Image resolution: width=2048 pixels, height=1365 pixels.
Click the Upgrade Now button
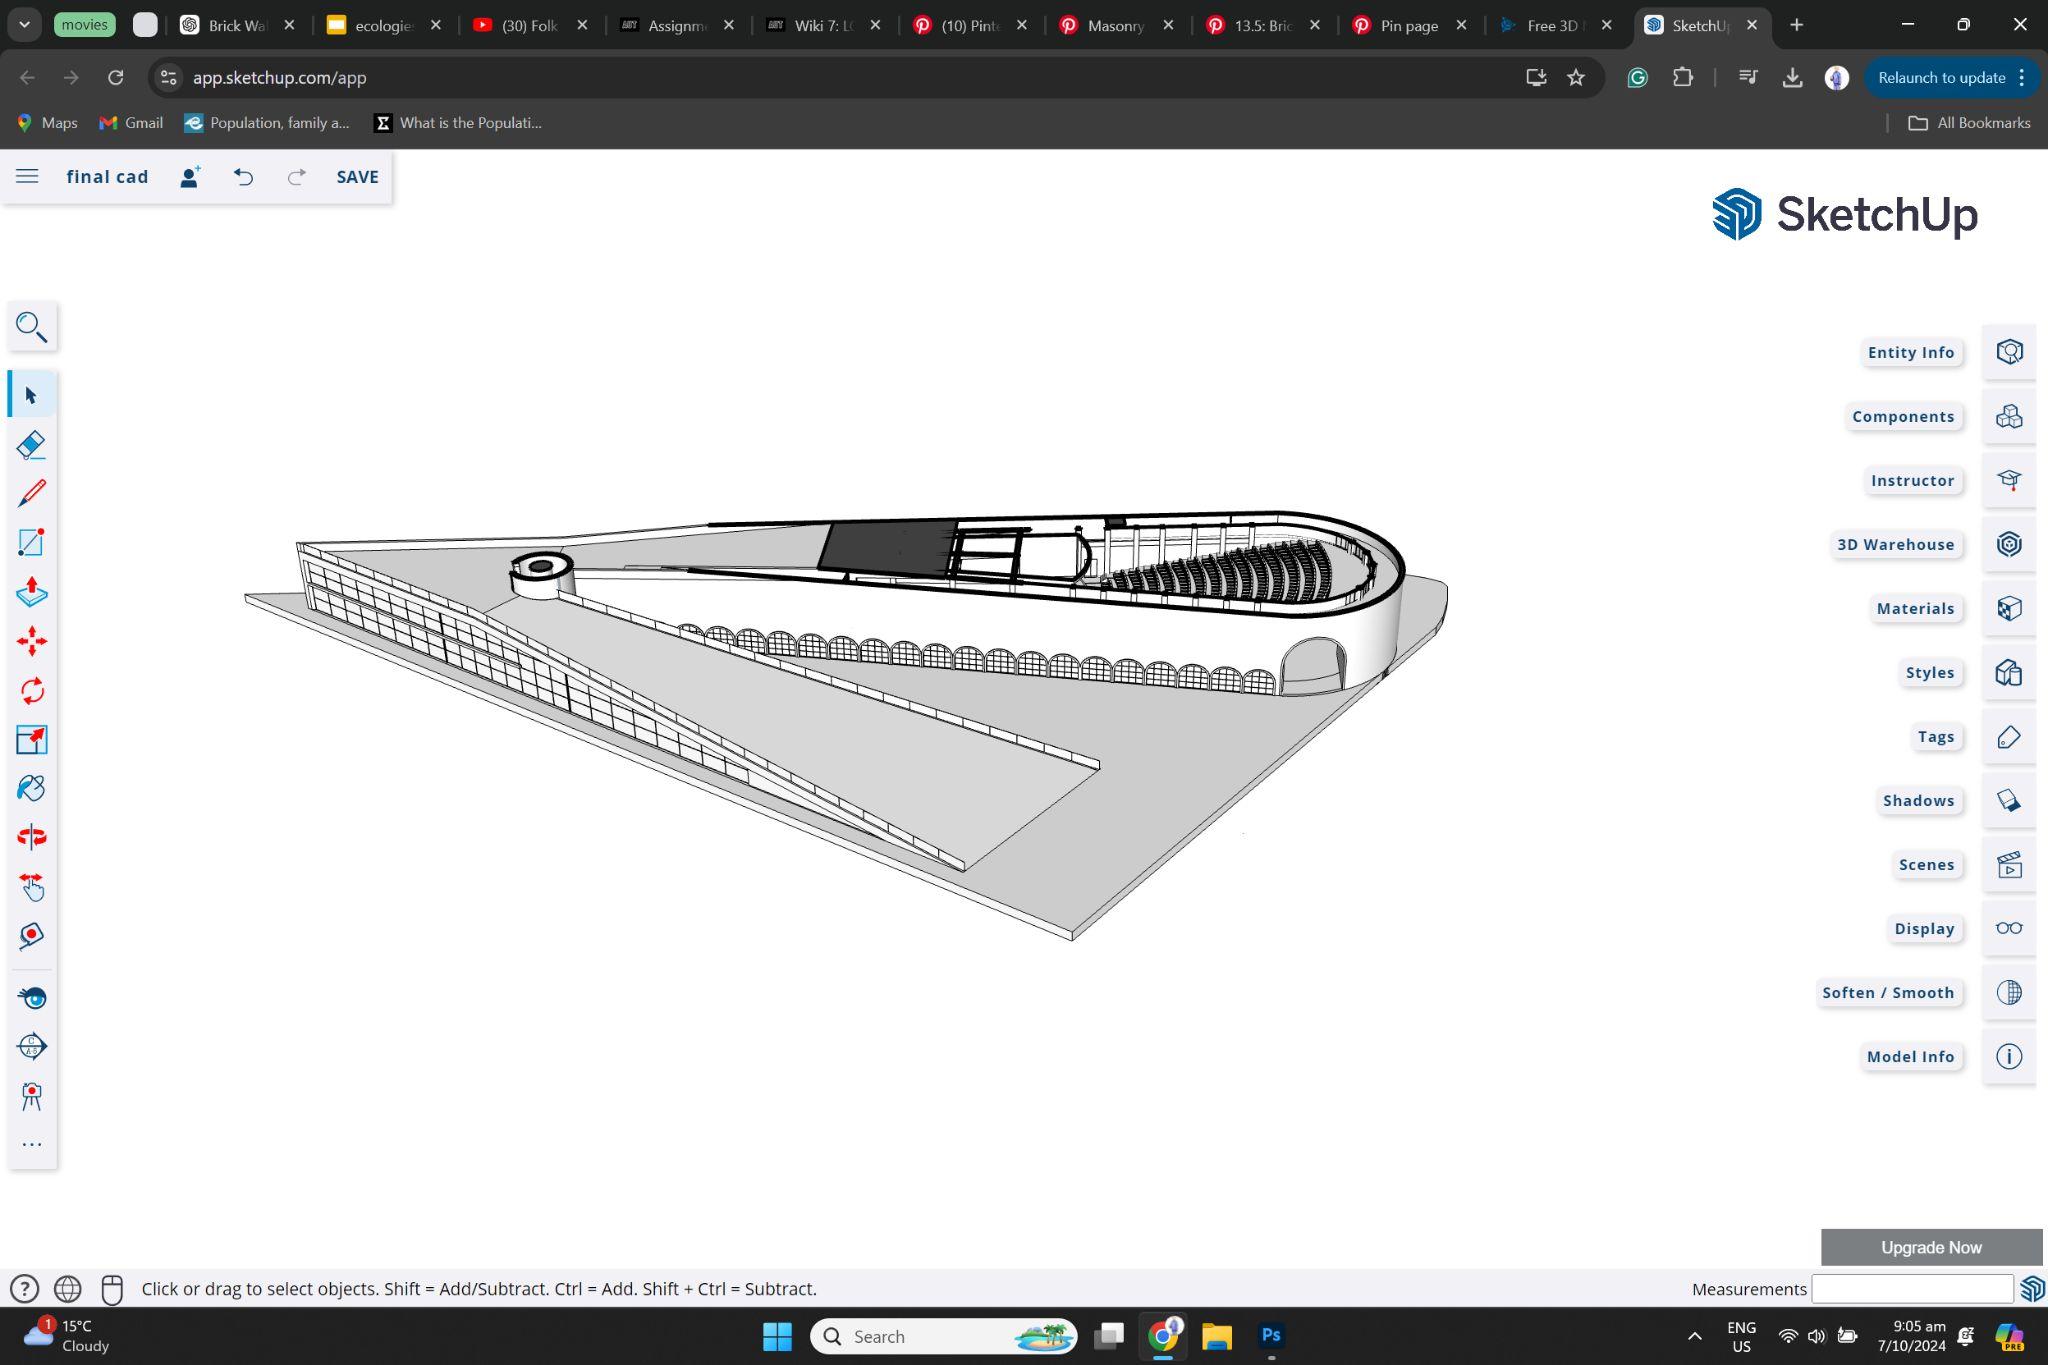1930,1247
